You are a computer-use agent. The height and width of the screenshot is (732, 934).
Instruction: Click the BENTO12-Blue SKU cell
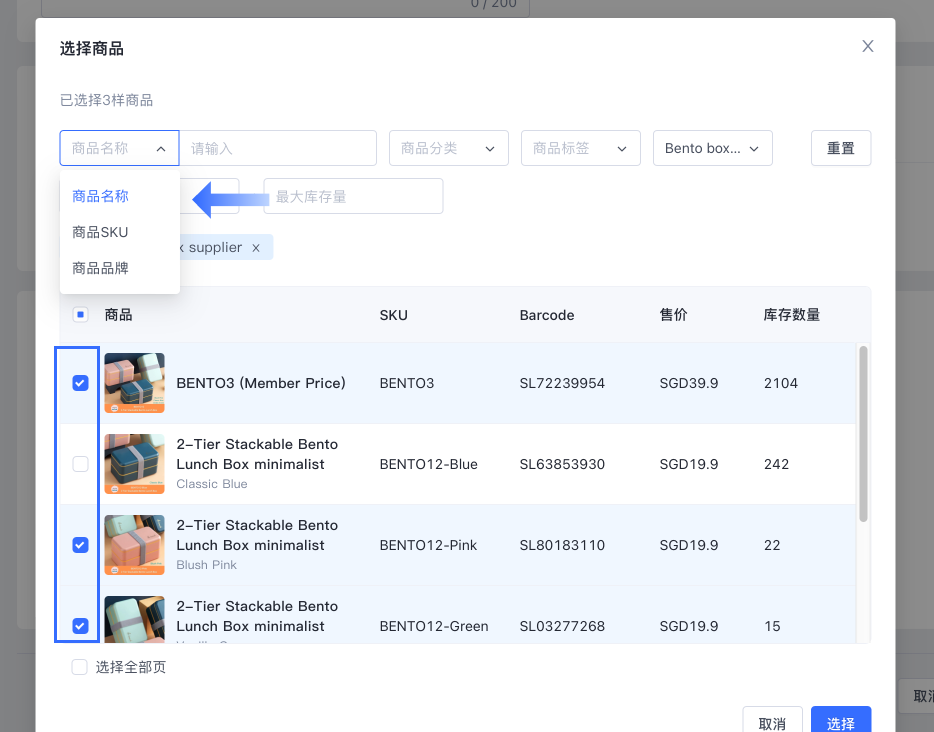pos(429,464)
